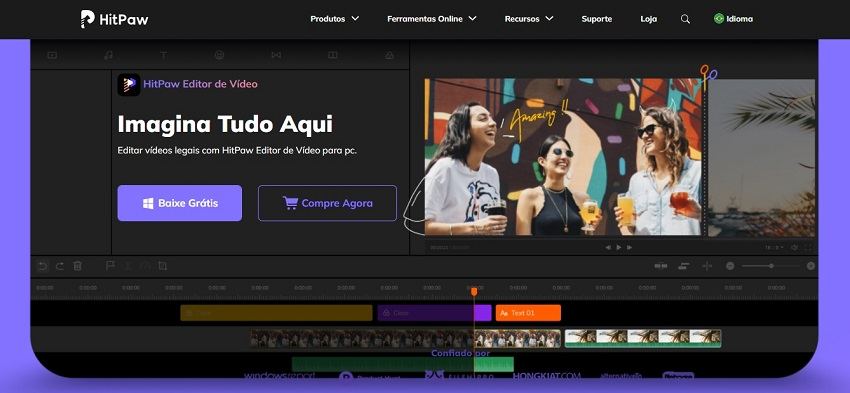The height and width of the screenshot is (393, 850).
Task: Click the preview play button
Action: [x=619, y=247]
